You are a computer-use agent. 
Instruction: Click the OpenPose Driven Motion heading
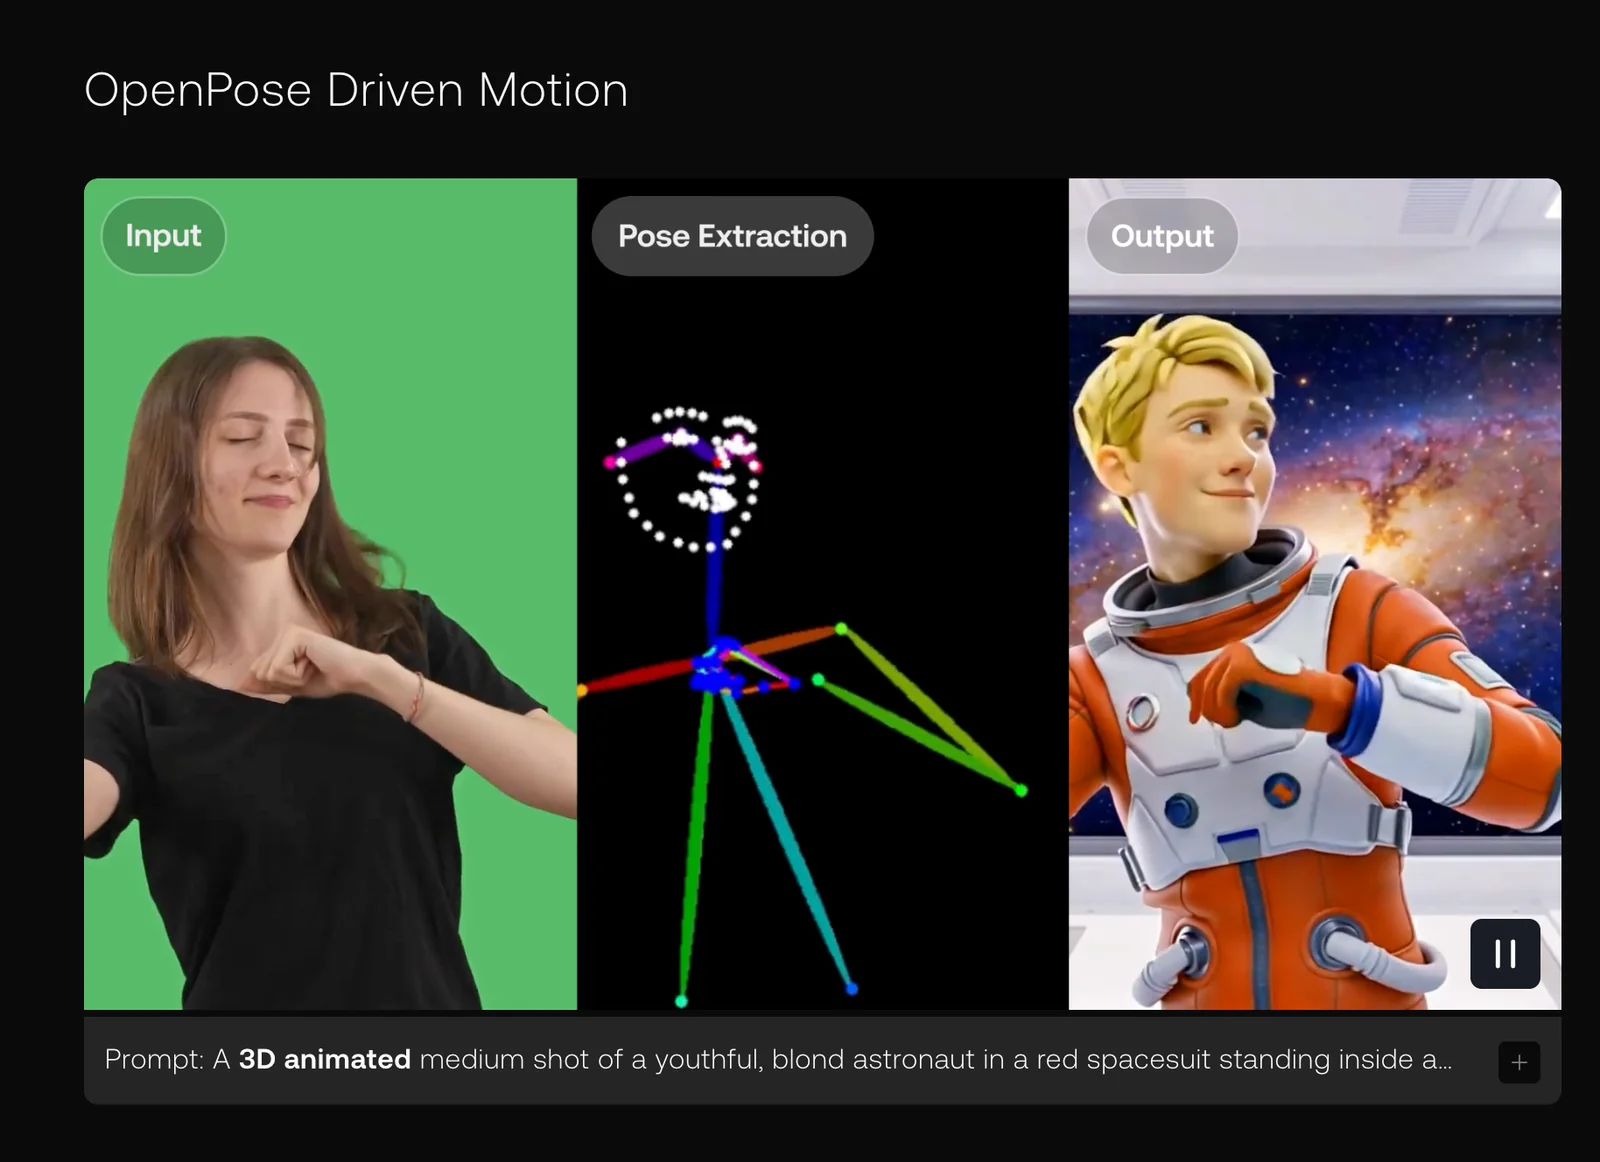point(356,90)
